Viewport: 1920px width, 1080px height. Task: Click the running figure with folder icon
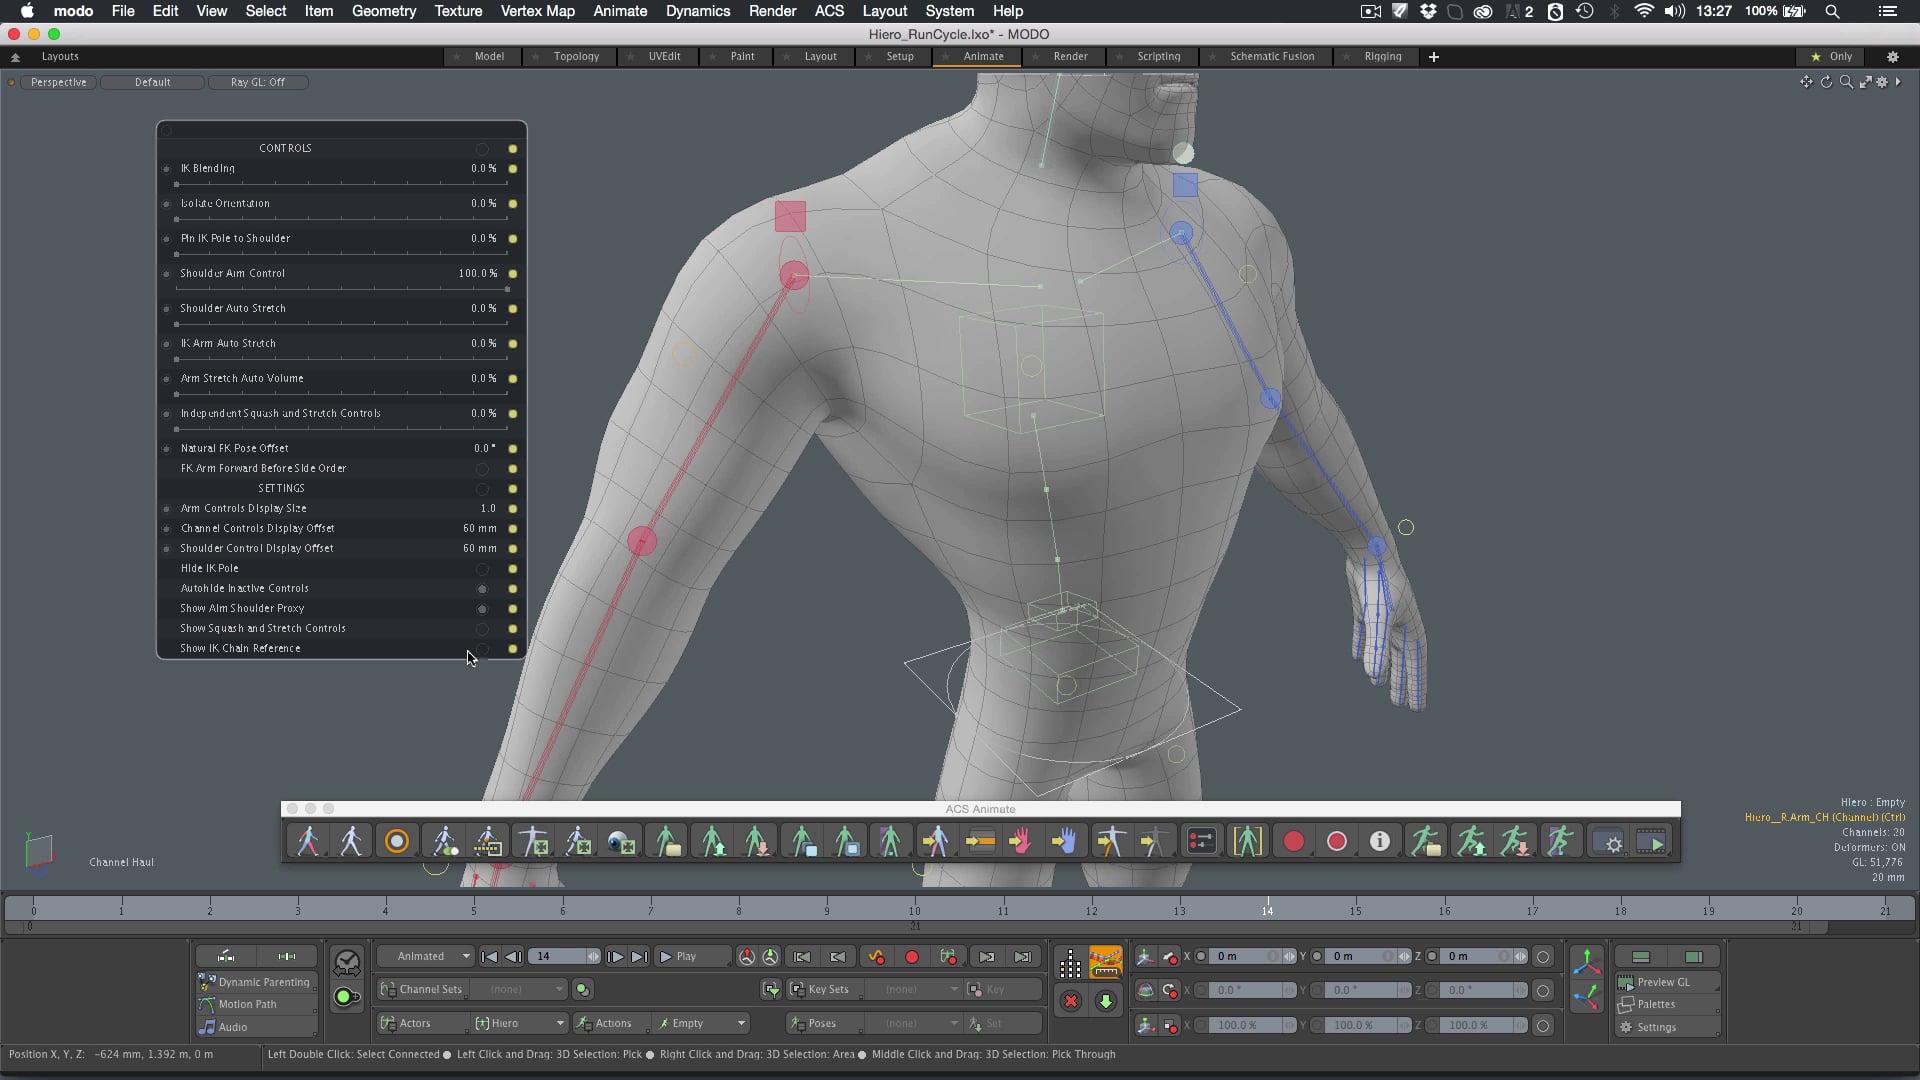(x=1425, y=842)
